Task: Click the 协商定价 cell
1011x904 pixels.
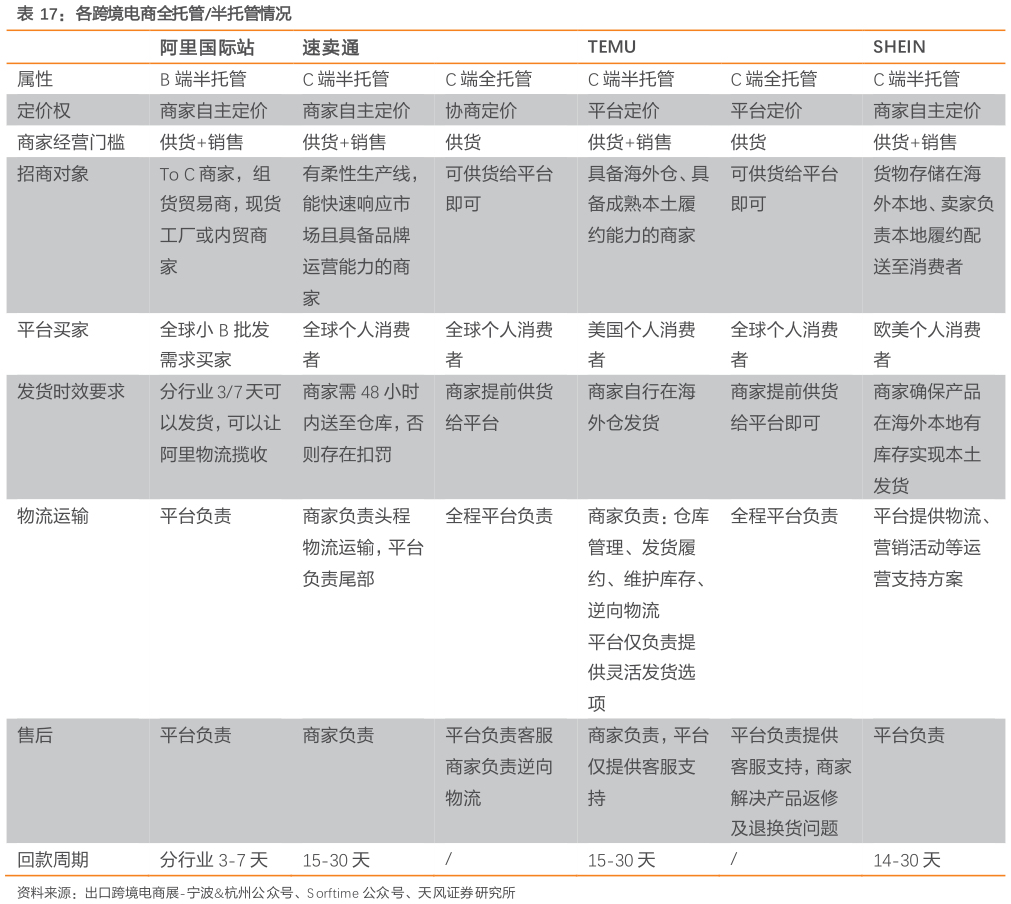Action: click(x=481, y=110)
